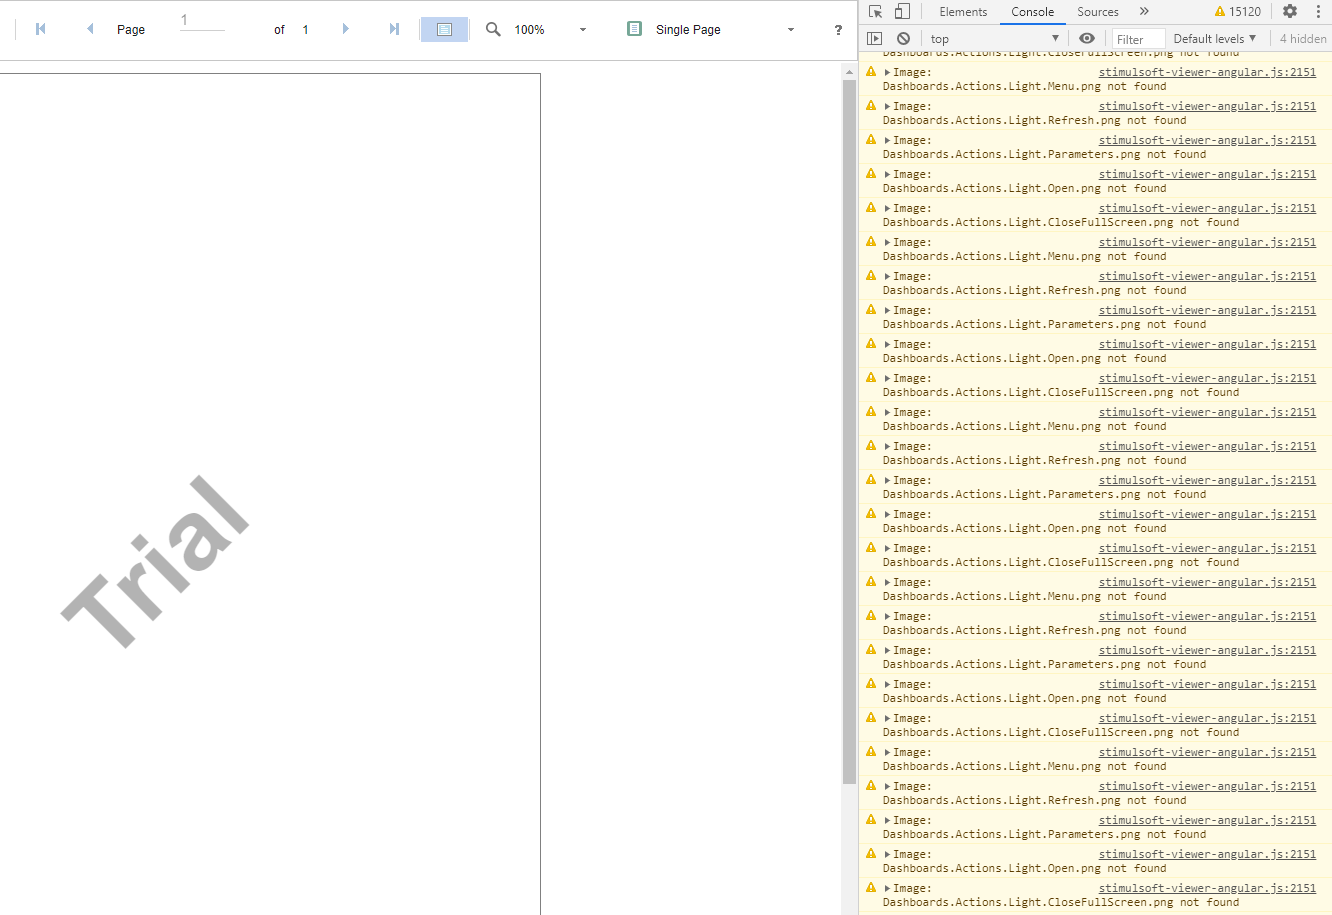1332x915 pixels.
Task: Open the Default levels dropdown
Action: [x=1214, y=38]
